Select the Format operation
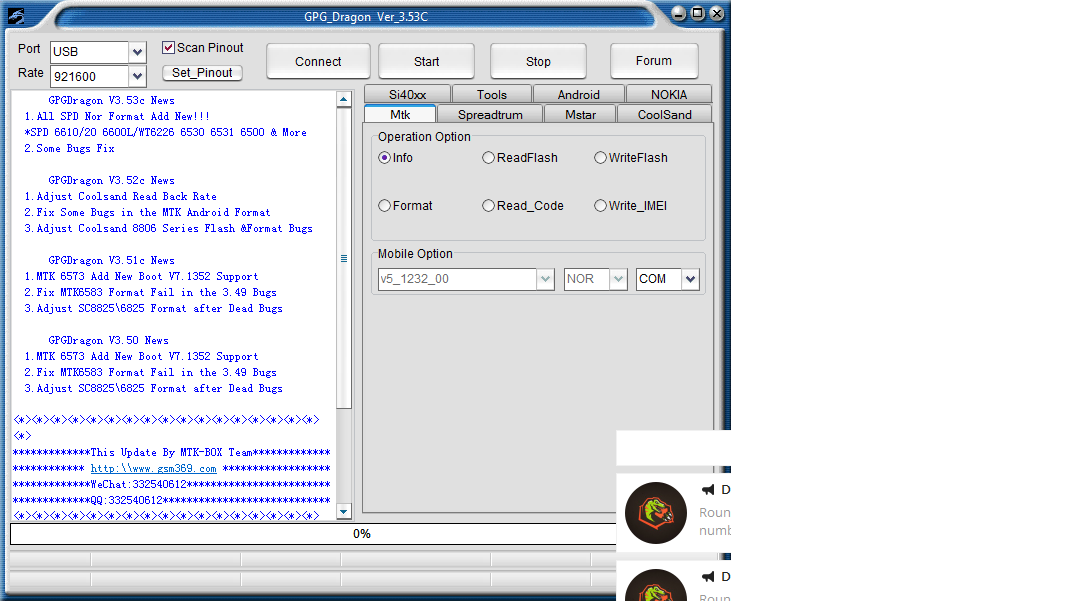The height and width of the screenshot is (601, 1072). tap(384, 205)
